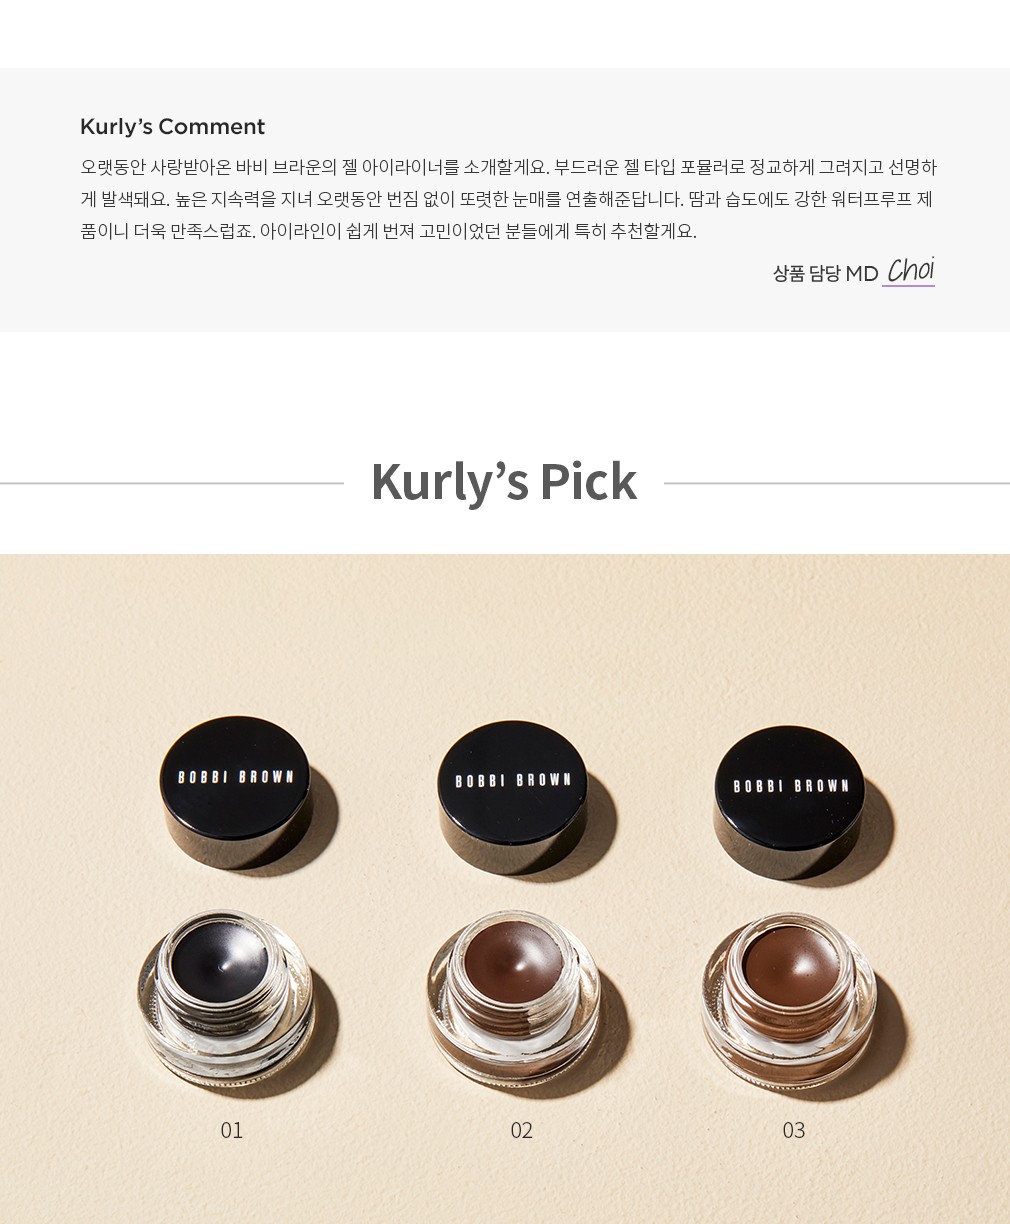Click the black Bobbi Brown lid above 01

236,779
